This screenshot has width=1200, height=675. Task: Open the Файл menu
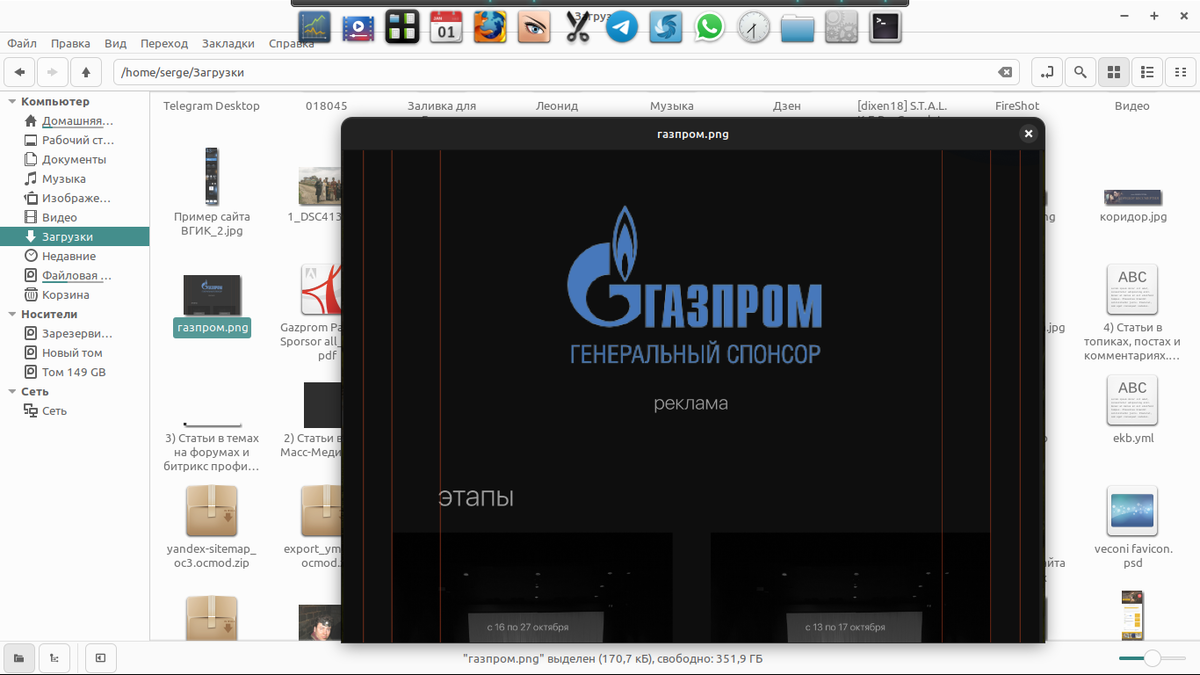(x=22, y=44)
